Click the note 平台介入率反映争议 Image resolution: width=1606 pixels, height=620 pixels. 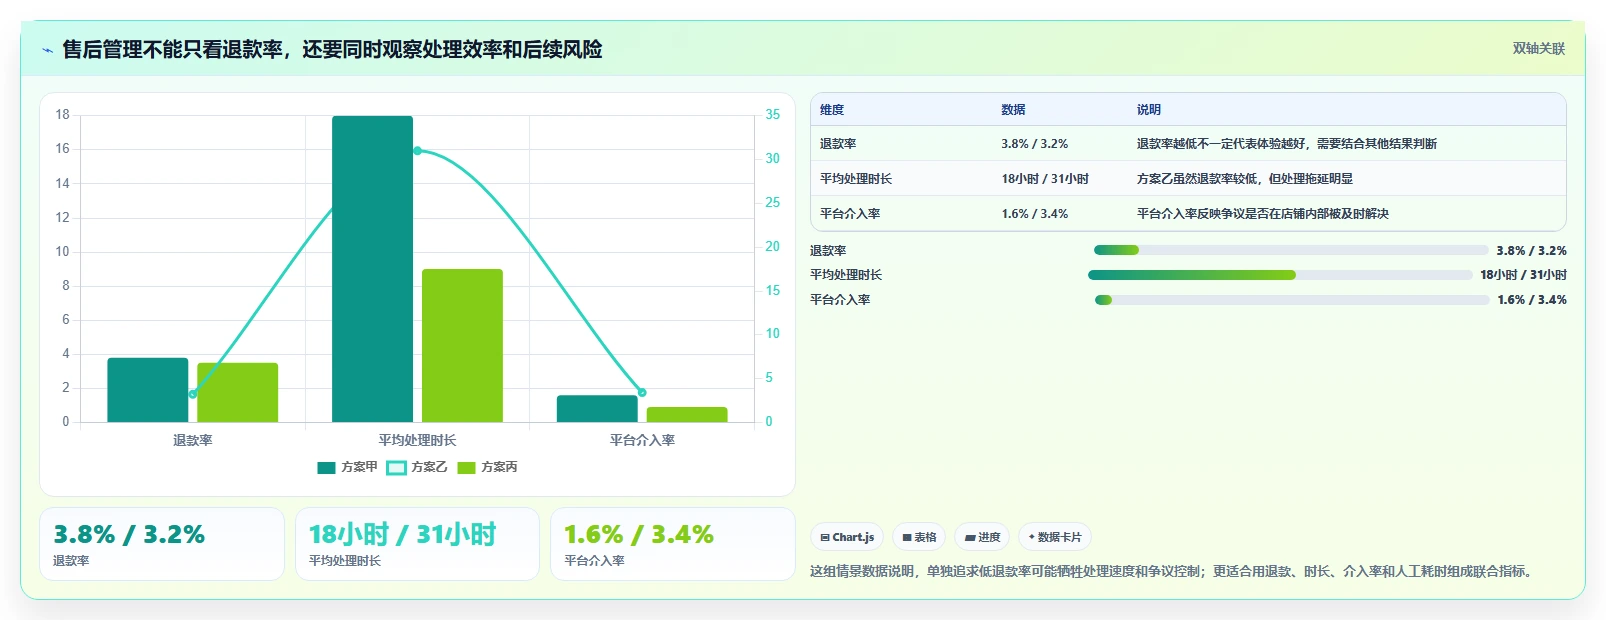(x=1263, y=214)
